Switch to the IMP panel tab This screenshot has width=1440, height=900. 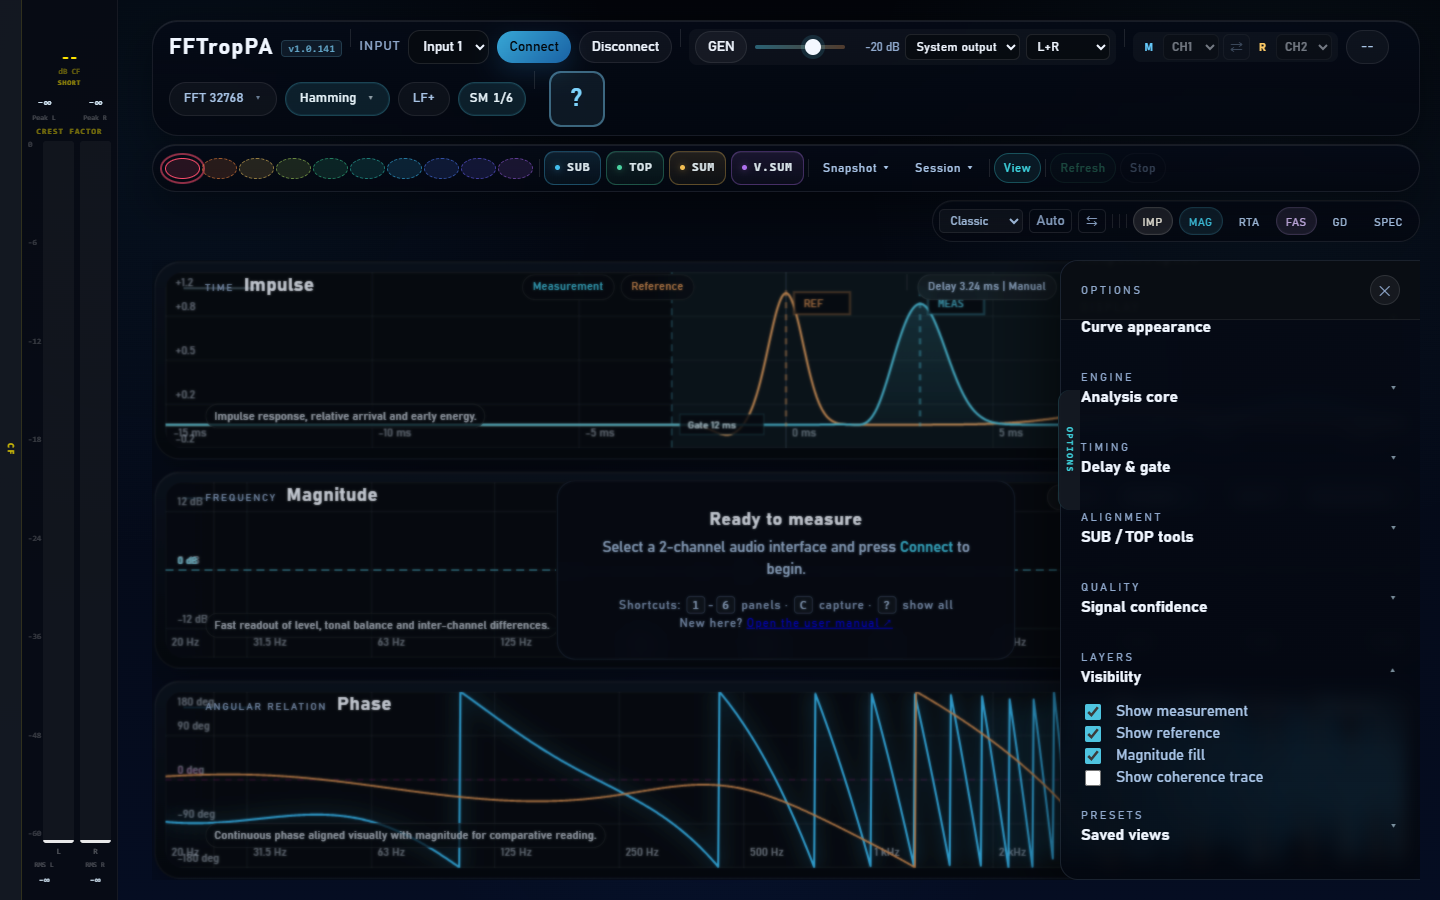tap(1152, 222)
